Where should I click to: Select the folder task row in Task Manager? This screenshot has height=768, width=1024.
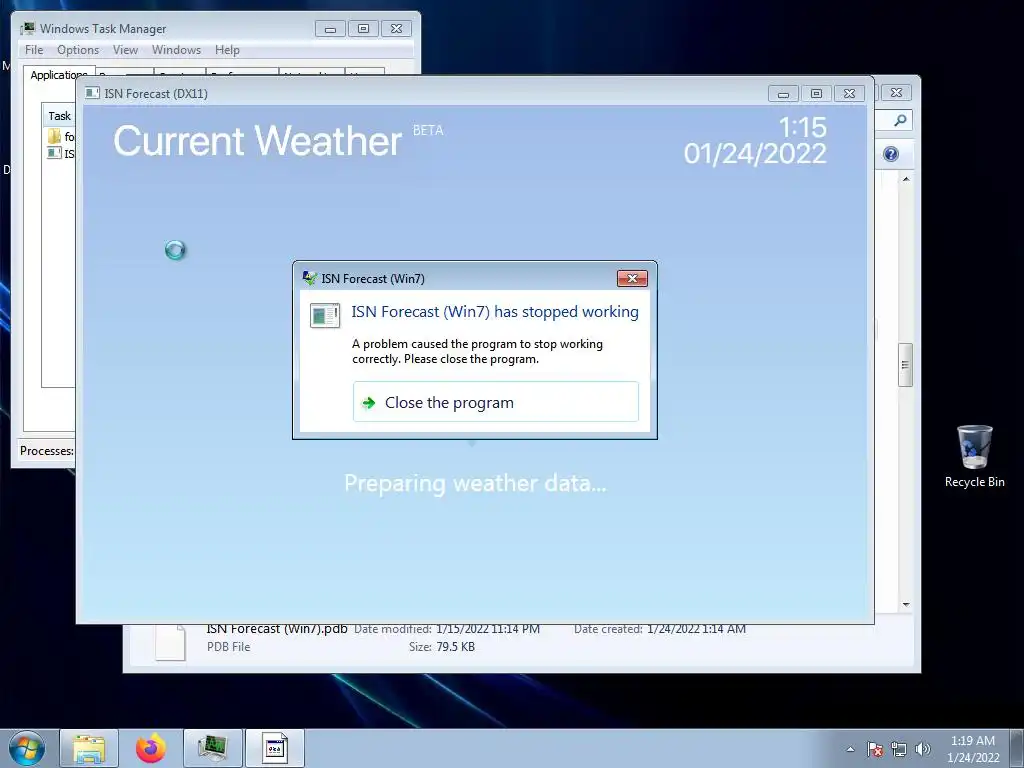pos(61,136)
